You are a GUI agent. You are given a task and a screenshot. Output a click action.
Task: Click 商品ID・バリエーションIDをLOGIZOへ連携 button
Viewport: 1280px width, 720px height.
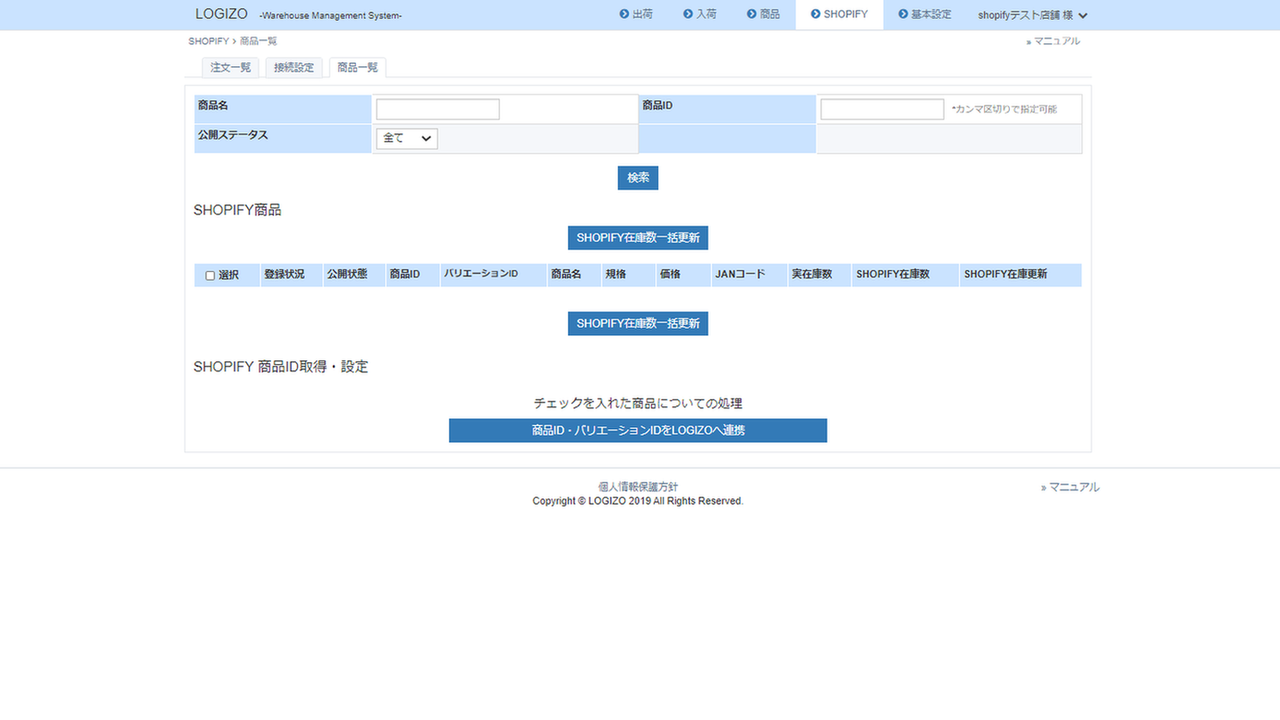click(638, 430)
